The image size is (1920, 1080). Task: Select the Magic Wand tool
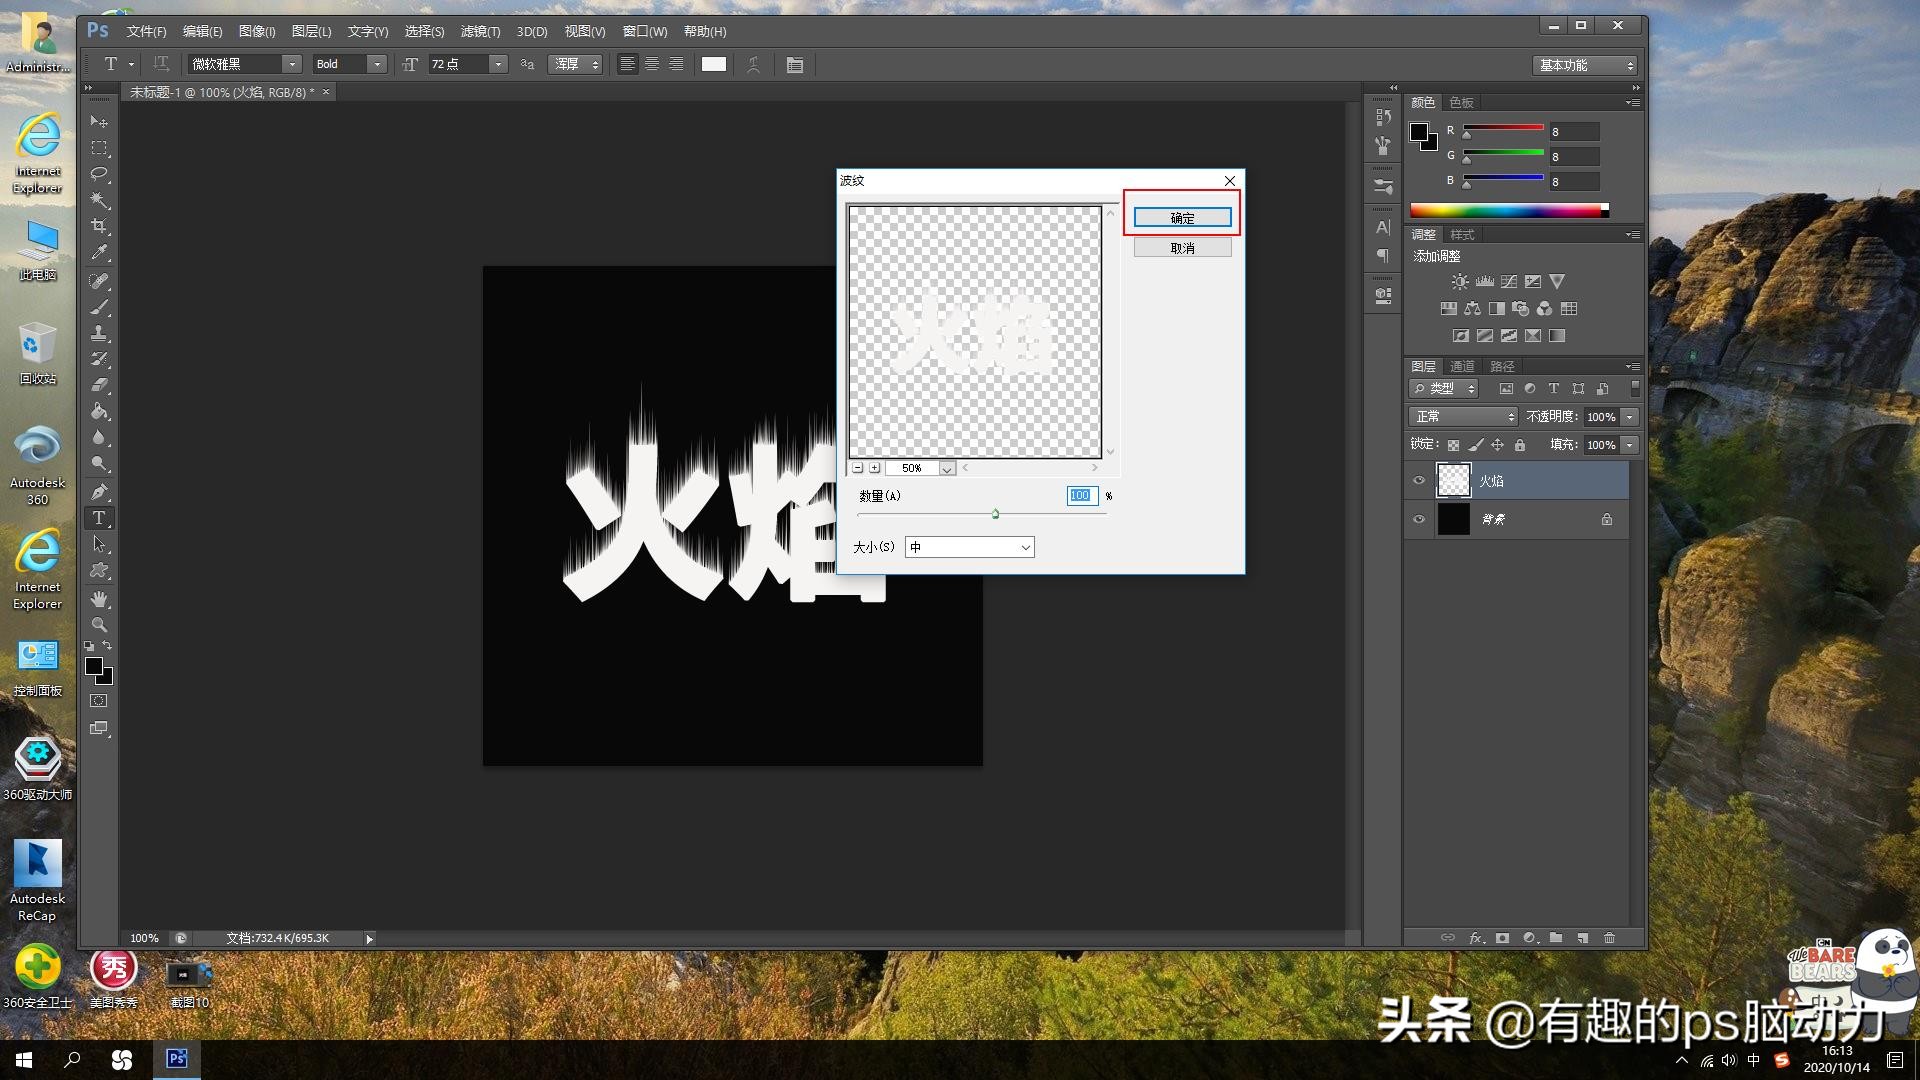(x=99, y=200)
